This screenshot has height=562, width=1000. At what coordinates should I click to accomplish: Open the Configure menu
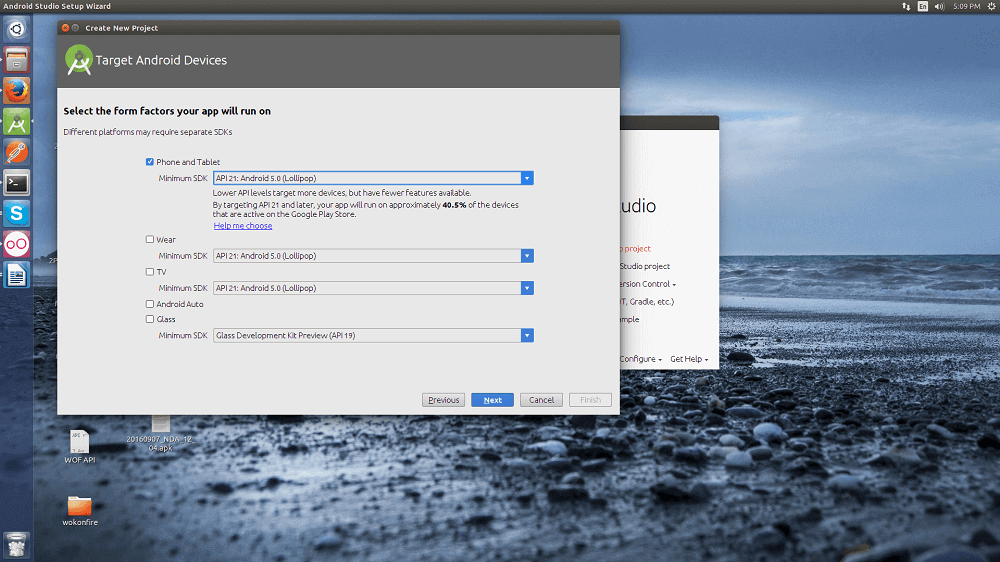[x=639, y=359]
